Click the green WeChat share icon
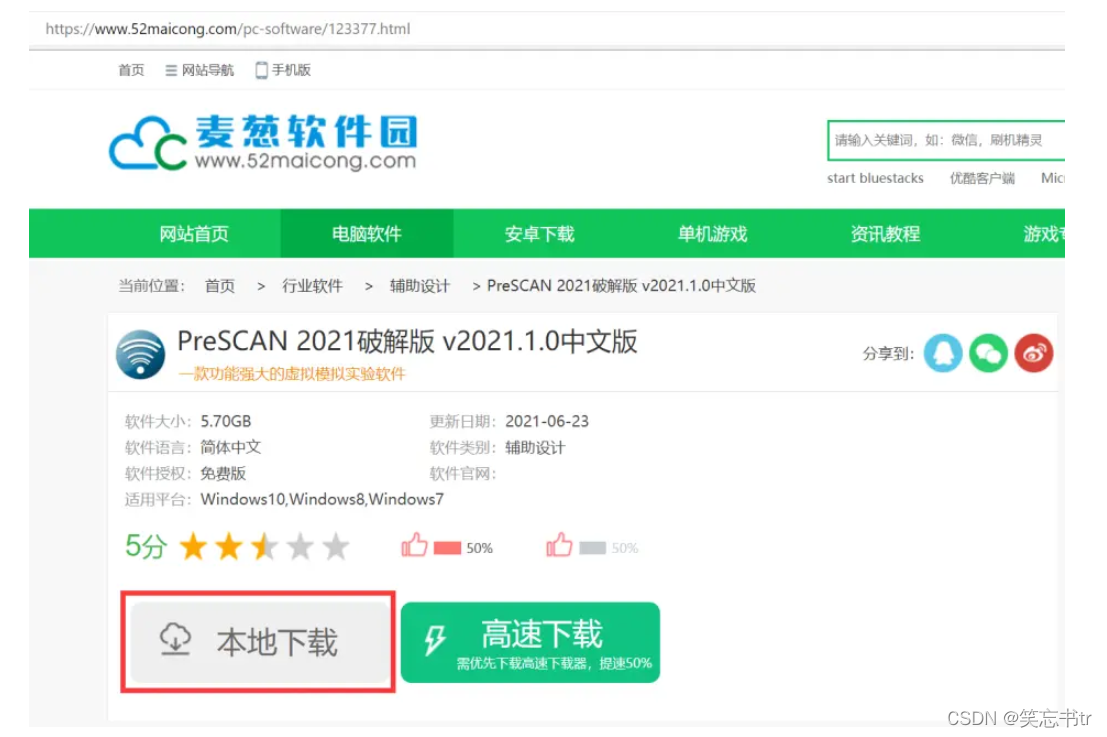The width and height of the screenshot is (1107, 737). tap(988, 354)
